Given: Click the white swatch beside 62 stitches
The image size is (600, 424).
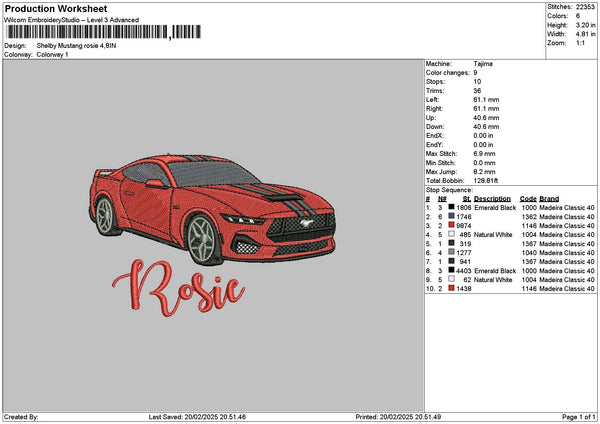Looking at the screenshot, I should point(452,279).
